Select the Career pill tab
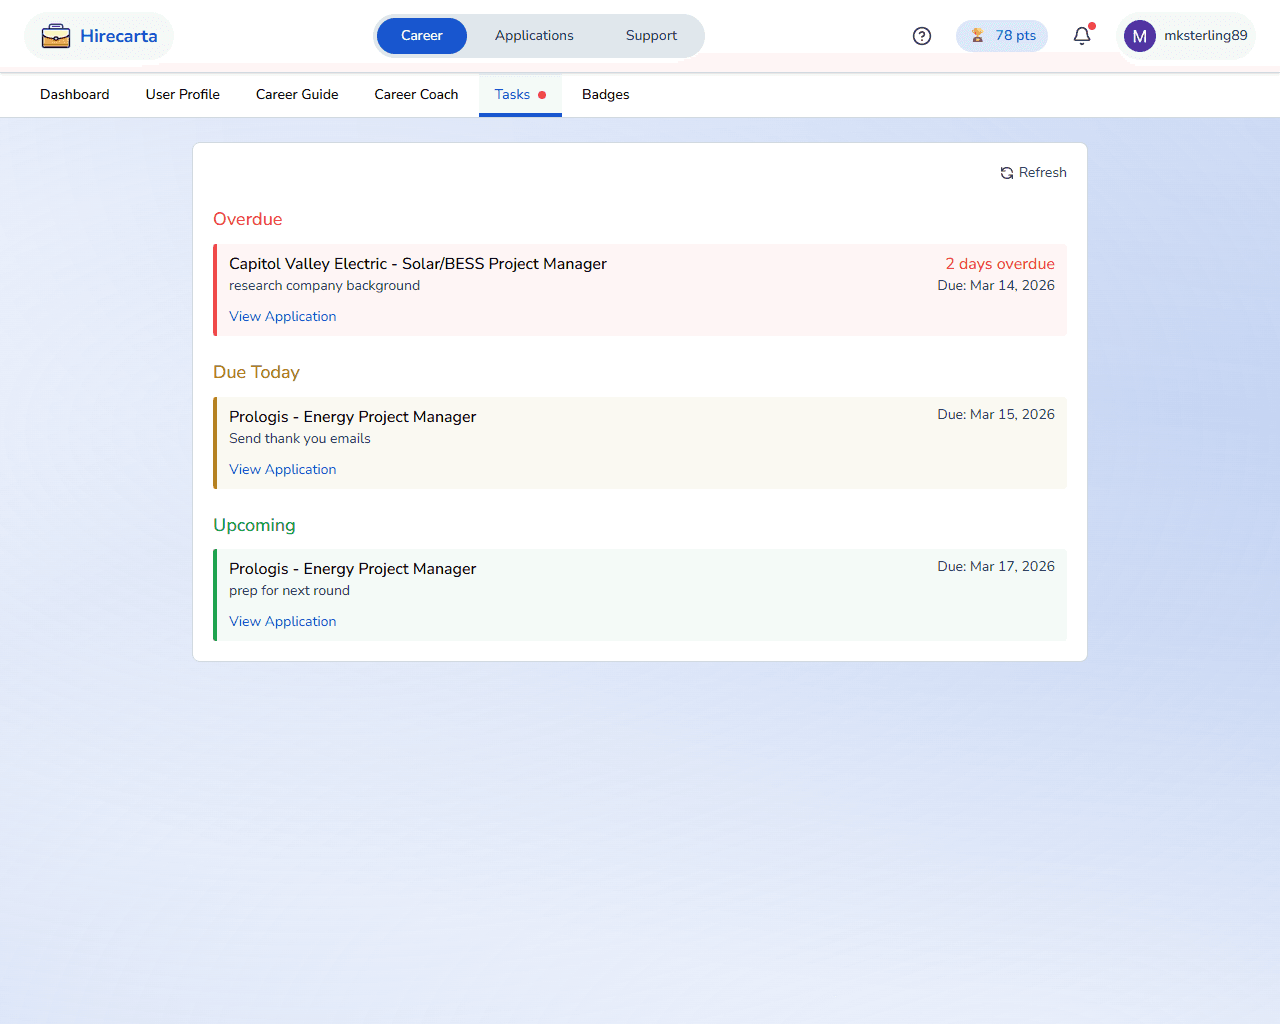 [x=421, y=36]
